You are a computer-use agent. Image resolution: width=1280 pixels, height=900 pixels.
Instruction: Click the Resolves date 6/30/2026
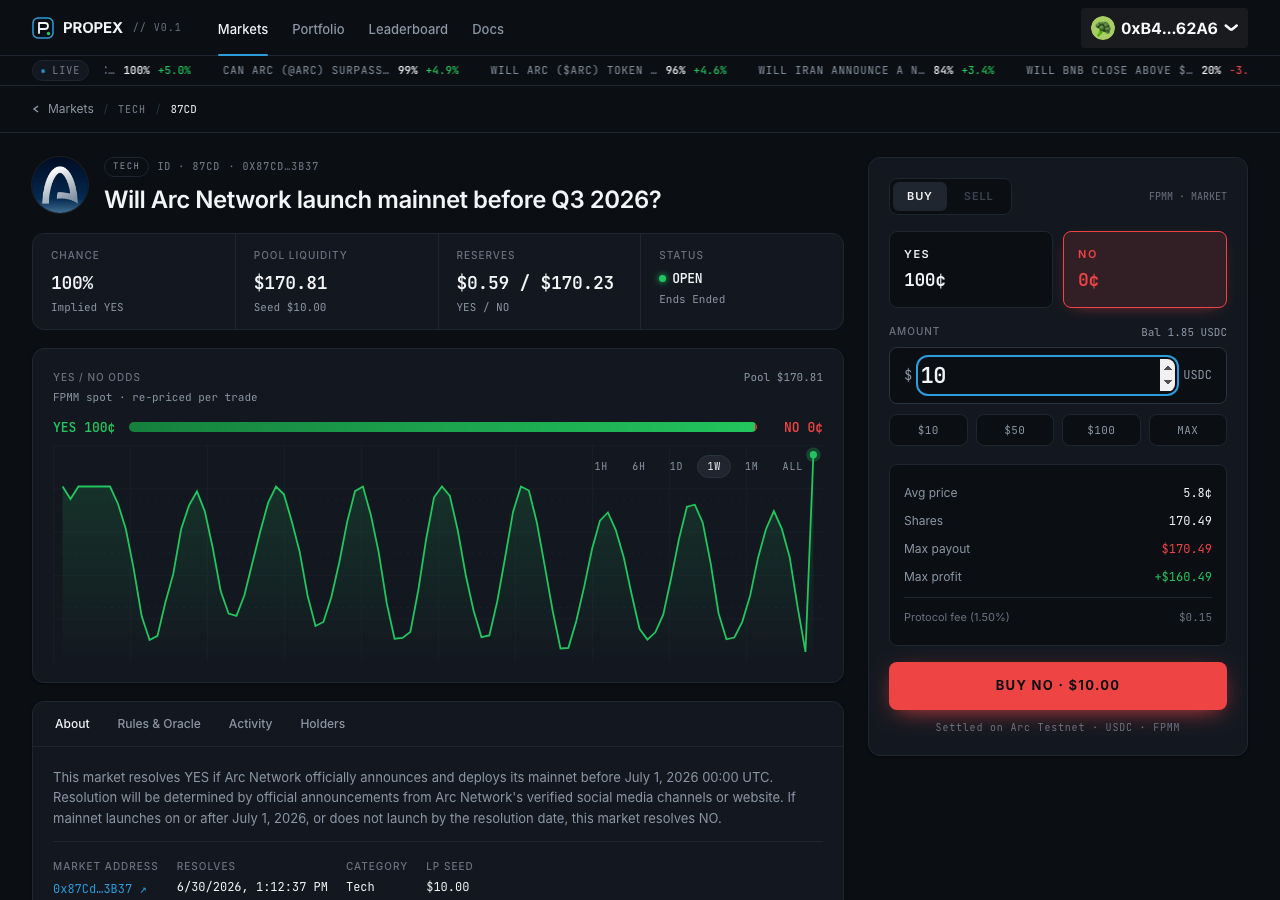point(252,887)
